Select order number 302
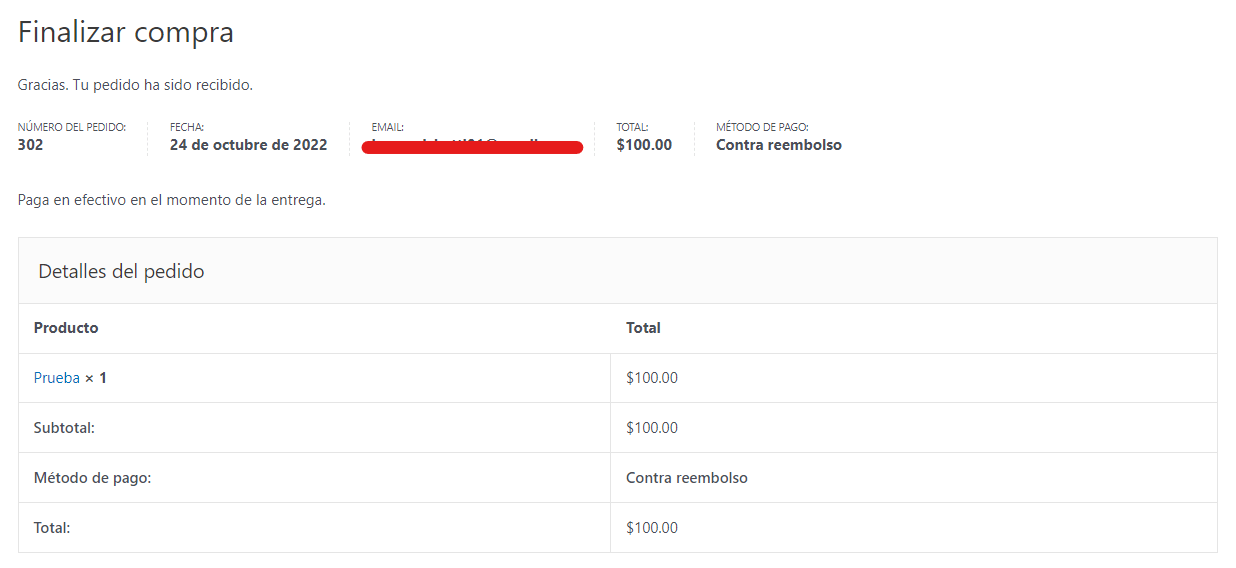This screenshot has width=1236, height=568. [x=31, y=145]
